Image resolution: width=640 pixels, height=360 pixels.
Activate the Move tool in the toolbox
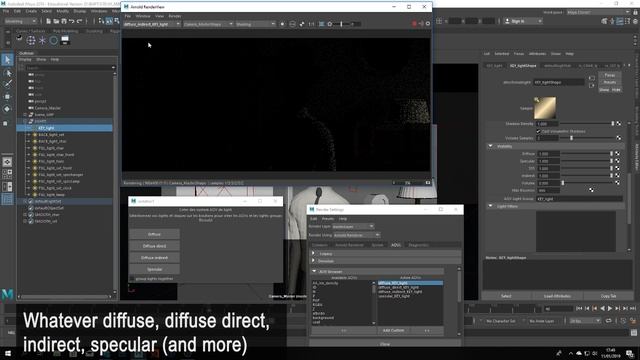click(x=7, y=97)
